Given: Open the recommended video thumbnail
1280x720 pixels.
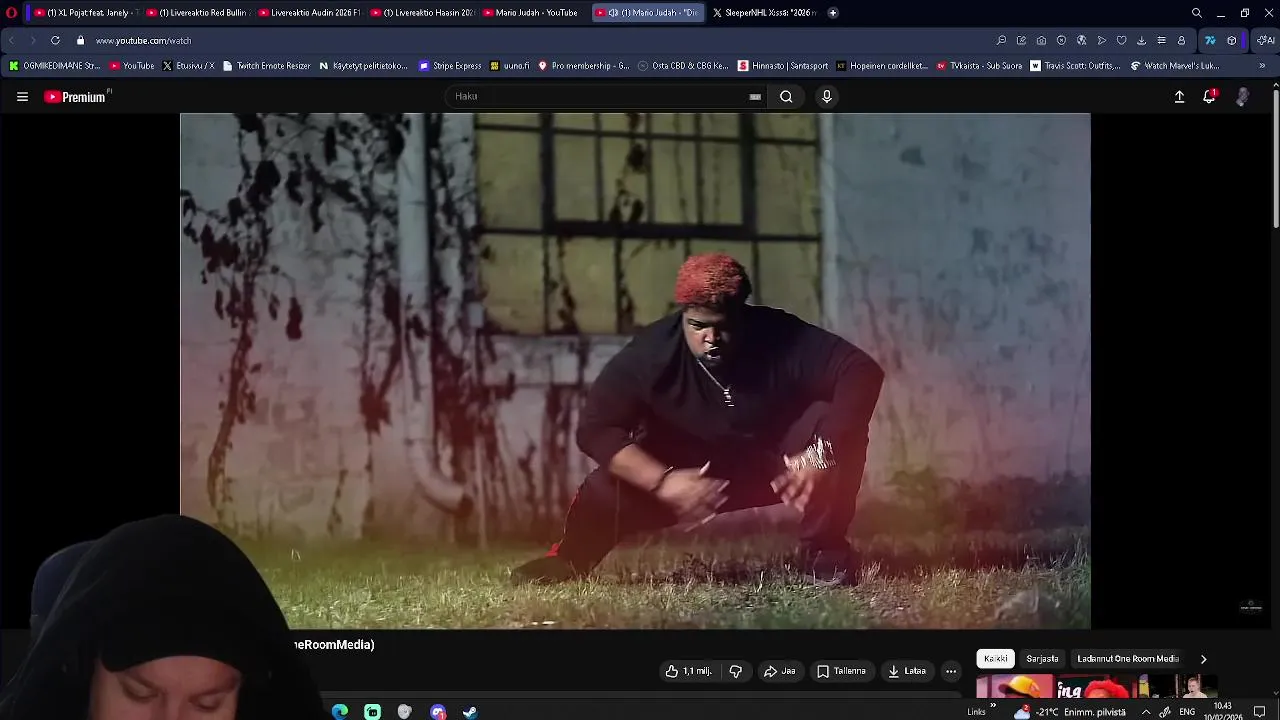Looking at the screenshot, I should 1096,688.
